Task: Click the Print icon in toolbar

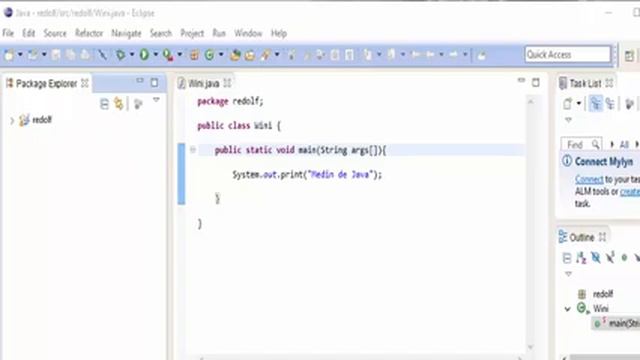Action: coord(85,55)
